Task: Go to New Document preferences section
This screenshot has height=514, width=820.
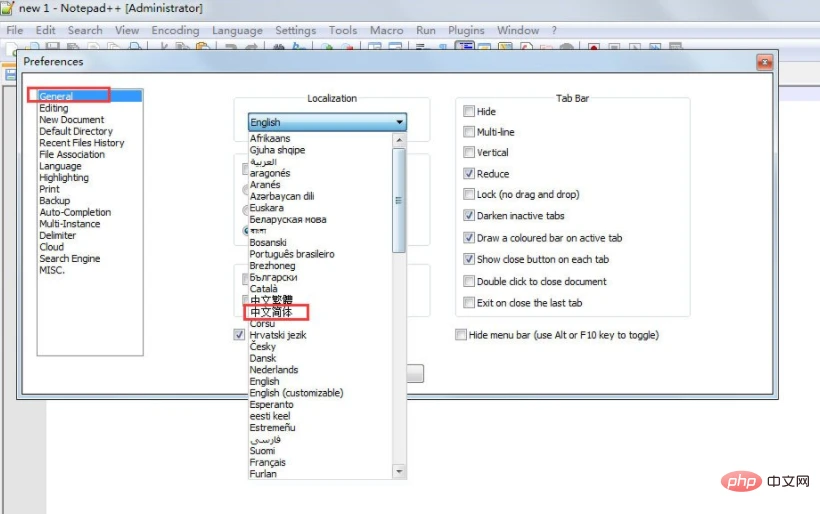Action: point(71,120)
